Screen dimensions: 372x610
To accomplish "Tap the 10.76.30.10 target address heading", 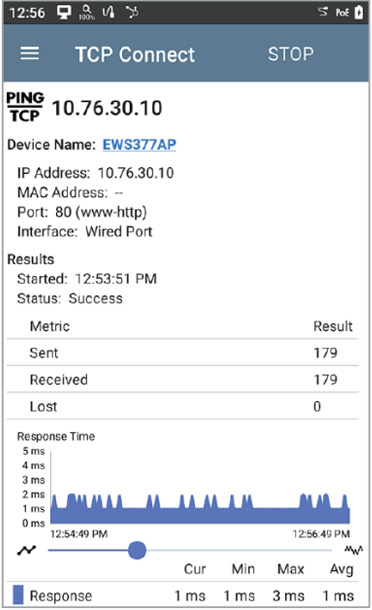I will click(107, 108).
